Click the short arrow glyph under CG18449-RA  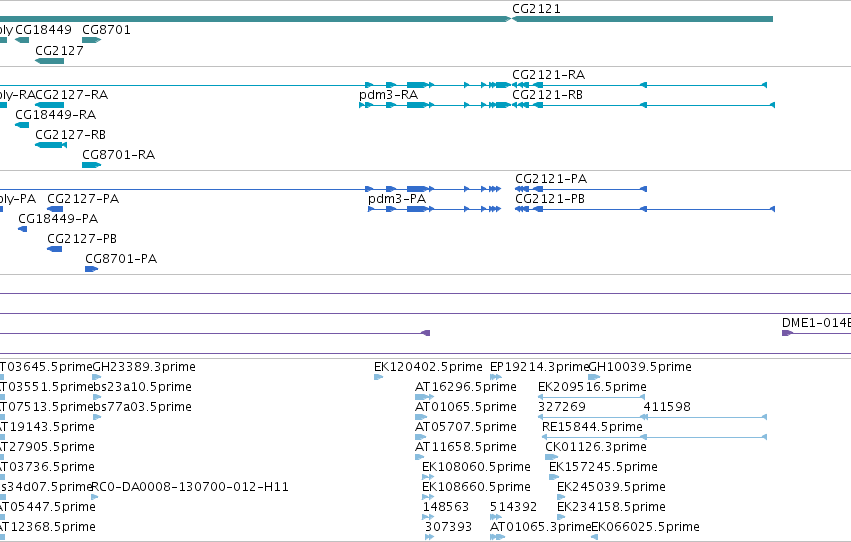tap(22, 125)
